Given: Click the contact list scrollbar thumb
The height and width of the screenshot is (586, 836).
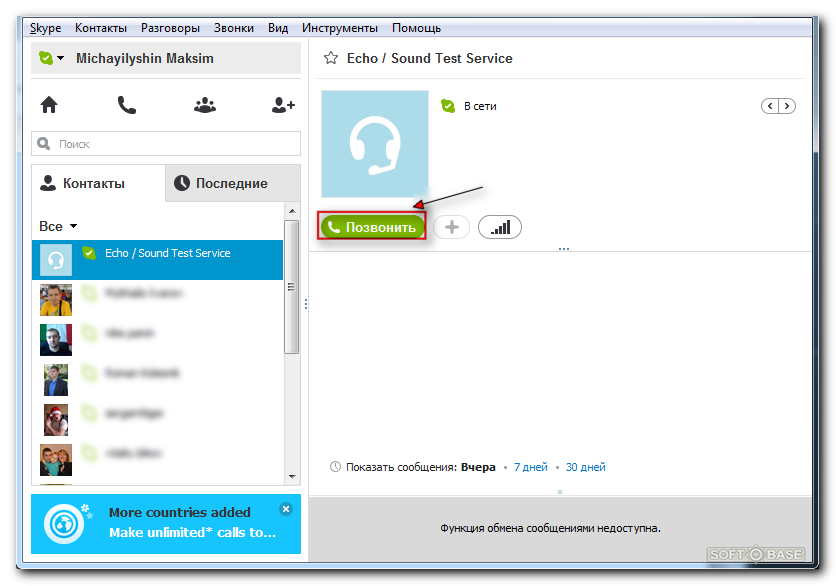Looking at the screenshot, I should (x=292, y=287).
